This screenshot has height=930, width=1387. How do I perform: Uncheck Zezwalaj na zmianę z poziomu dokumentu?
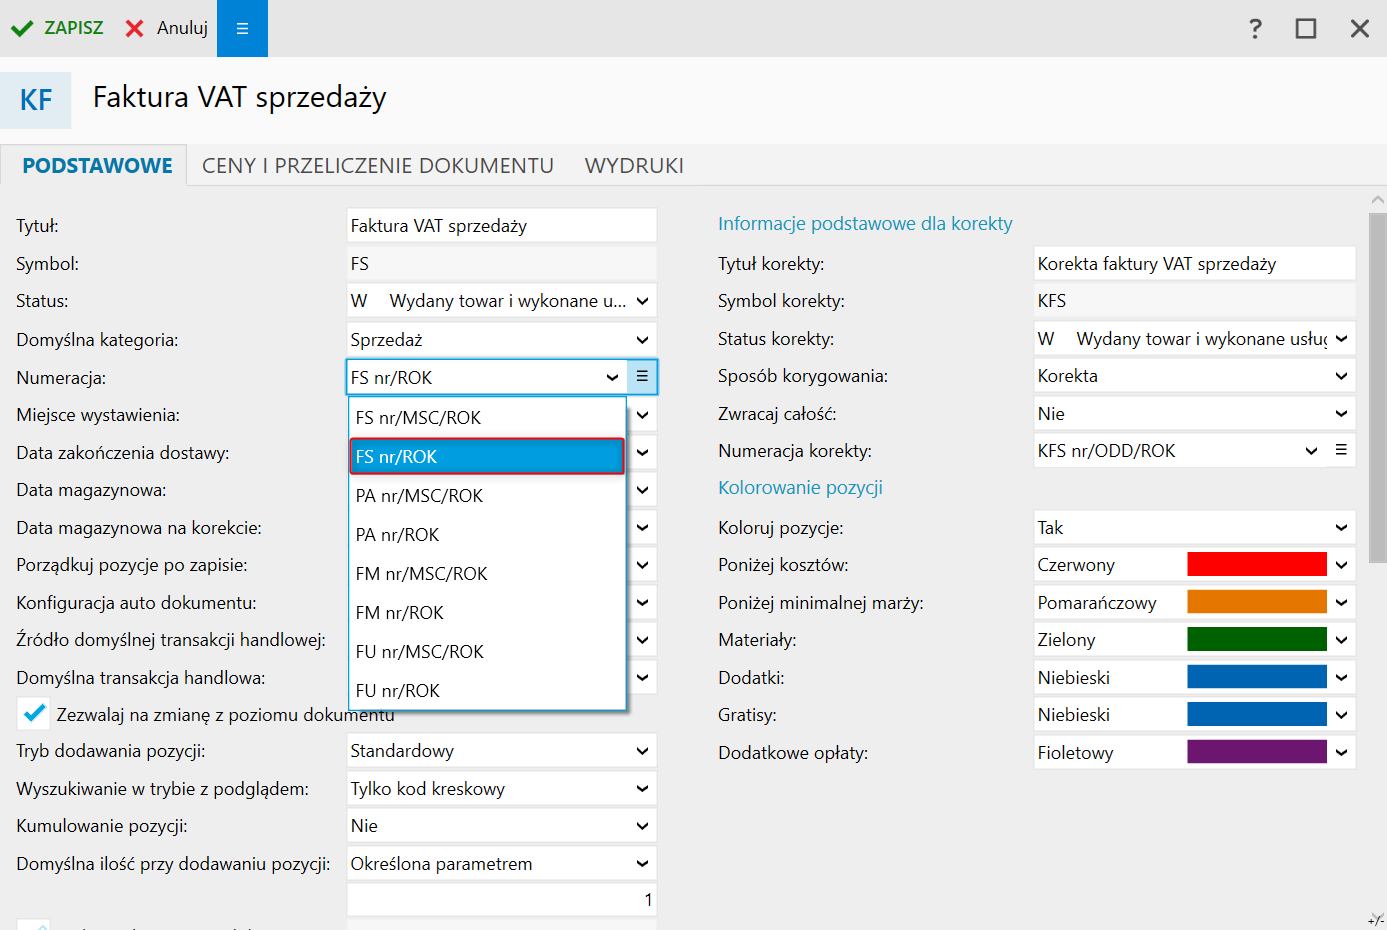coord(34,714)
